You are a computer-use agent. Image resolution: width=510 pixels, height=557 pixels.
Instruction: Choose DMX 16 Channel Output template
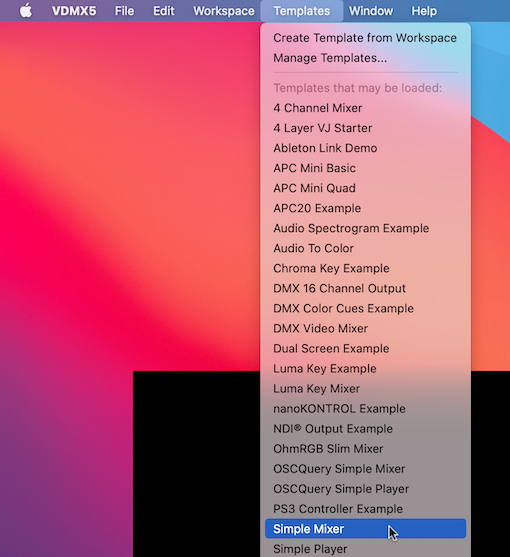tap(365, 288)
